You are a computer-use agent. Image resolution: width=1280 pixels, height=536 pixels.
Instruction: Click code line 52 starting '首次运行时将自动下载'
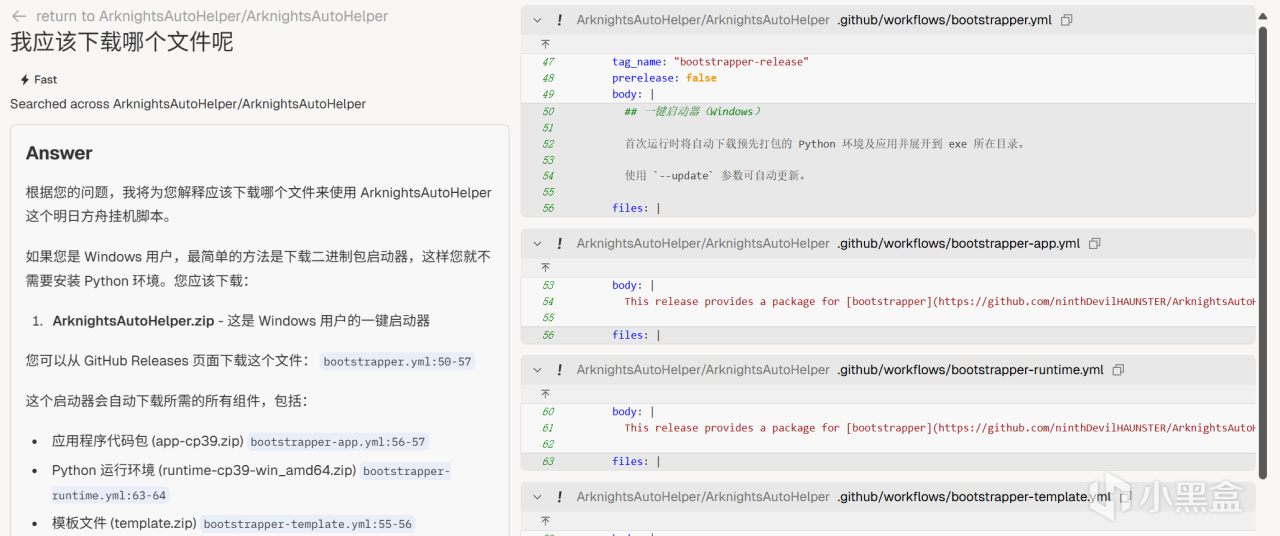[824, 143]
